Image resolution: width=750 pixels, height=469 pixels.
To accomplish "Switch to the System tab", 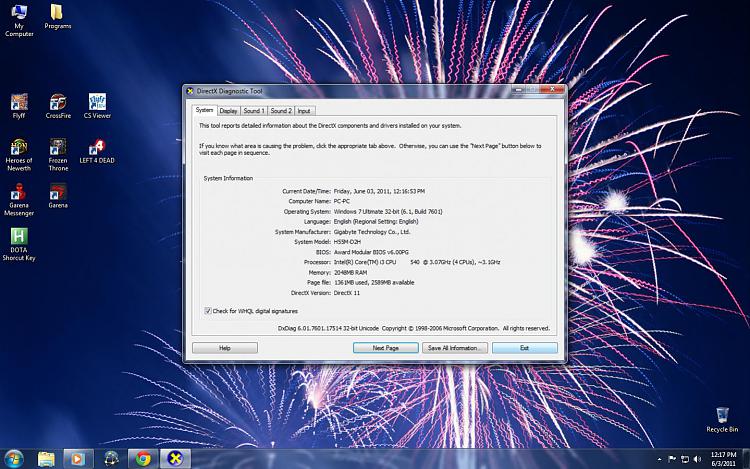I will tap(204, 110).
